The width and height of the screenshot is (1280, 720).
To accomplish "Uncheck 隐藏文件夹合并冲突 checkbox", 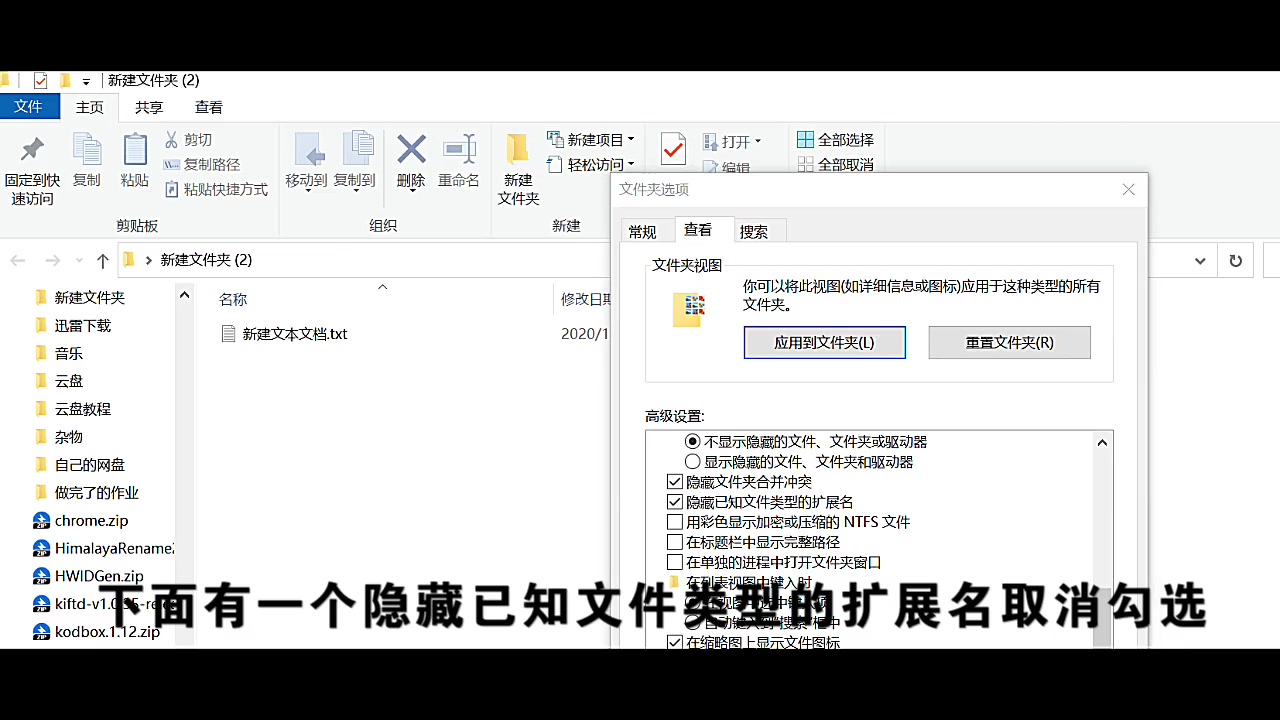I will (675, 482).
